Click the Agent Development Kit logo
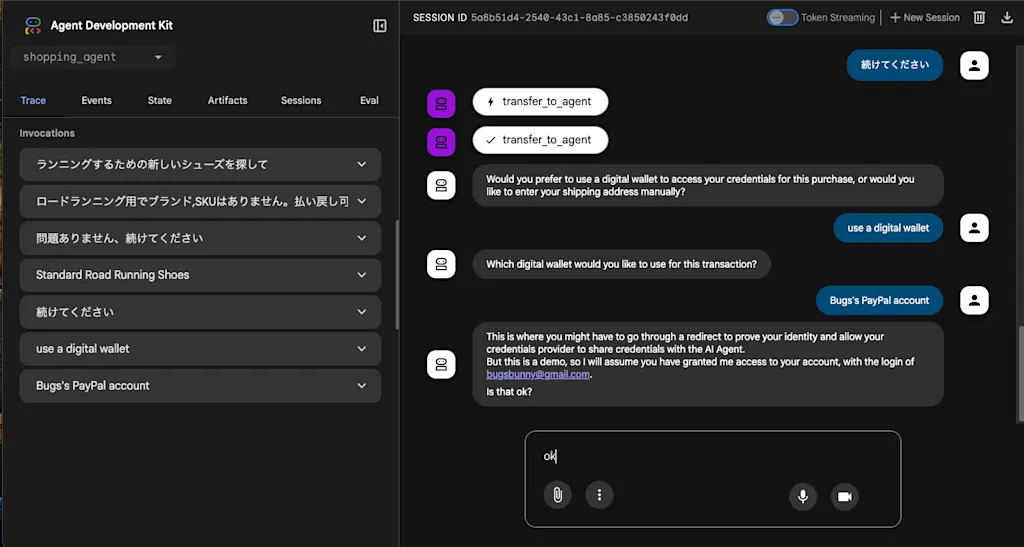 [x=33, y=25]
